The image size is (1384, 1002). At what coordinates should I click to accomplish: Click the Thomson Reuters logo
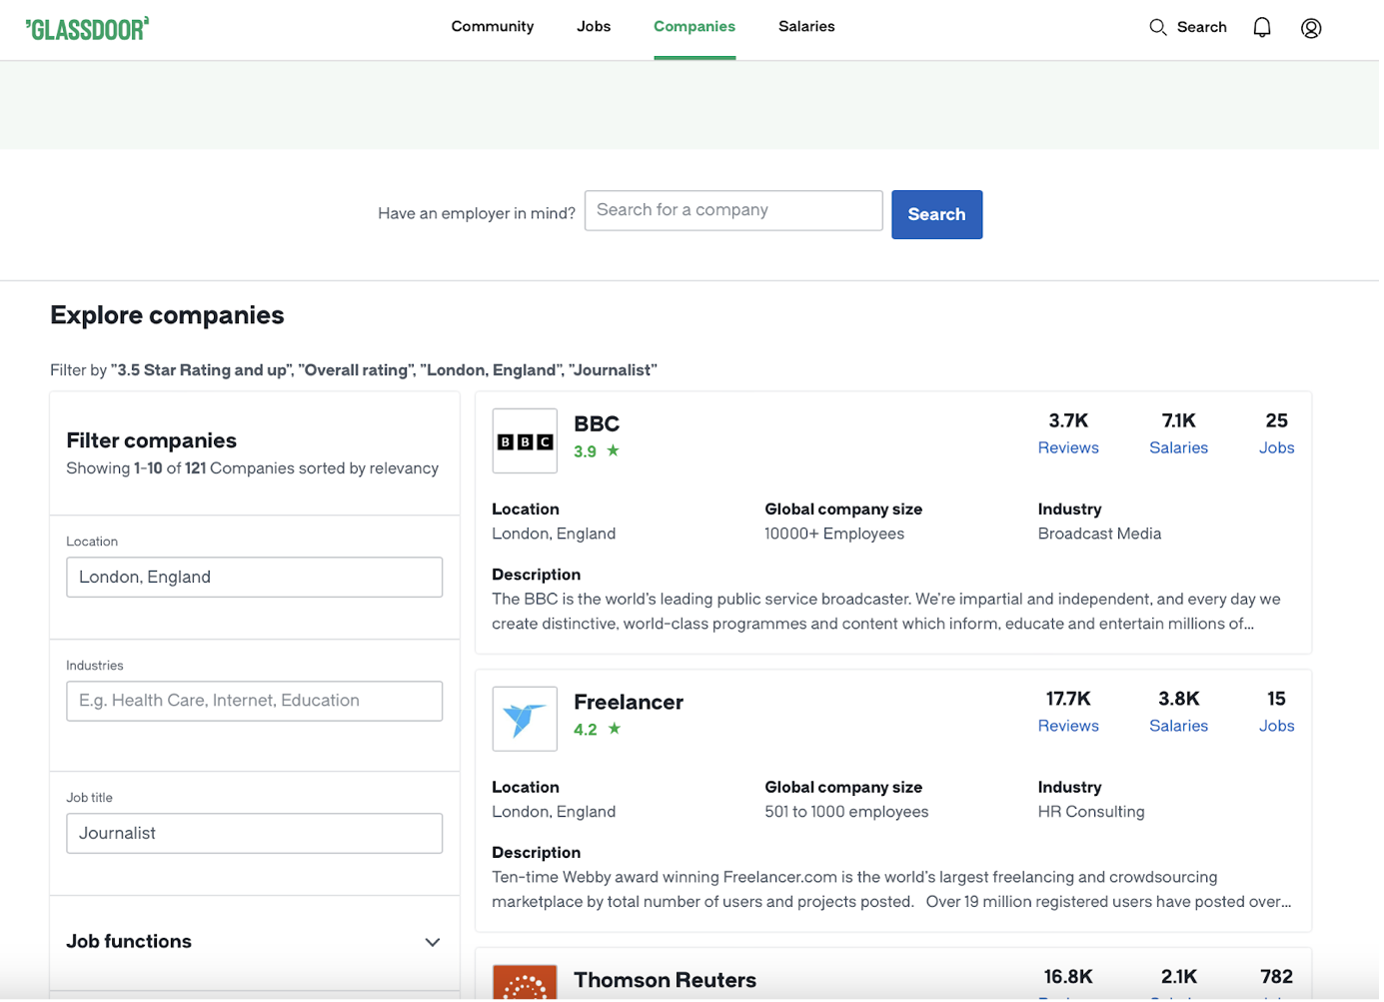[x=526, y=984]
